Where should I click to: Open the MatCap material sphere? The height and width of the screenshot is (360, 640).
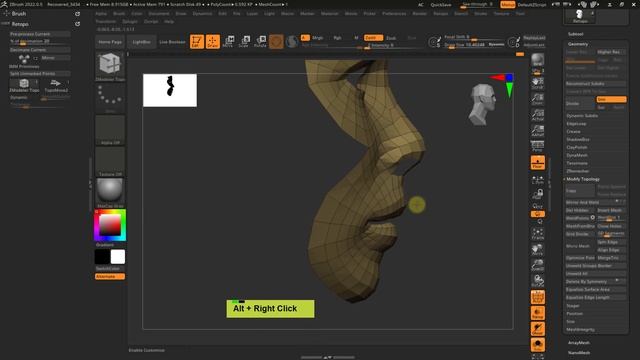[110, 193]
